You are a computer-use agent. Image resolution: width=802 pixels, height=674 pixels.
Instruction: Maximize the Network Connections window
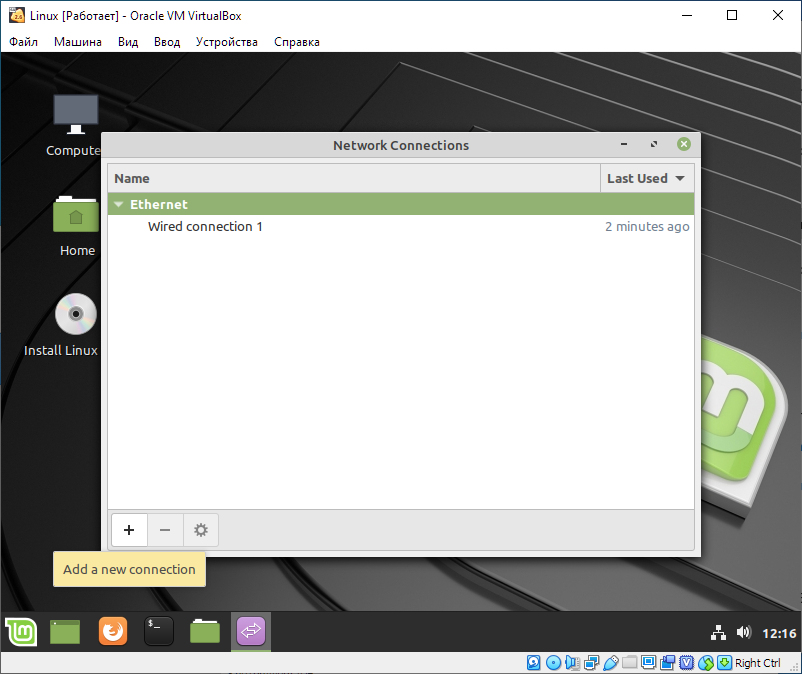coord(654,144)
